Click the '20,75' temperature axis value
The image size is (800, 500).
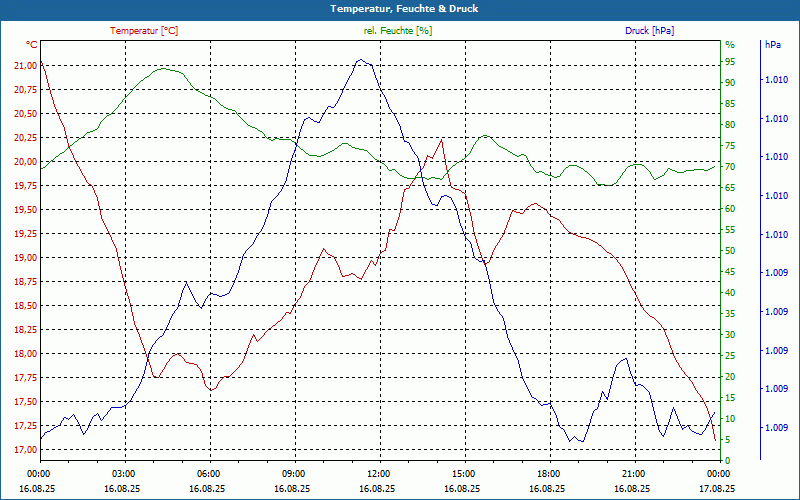[x=26, y=89]
